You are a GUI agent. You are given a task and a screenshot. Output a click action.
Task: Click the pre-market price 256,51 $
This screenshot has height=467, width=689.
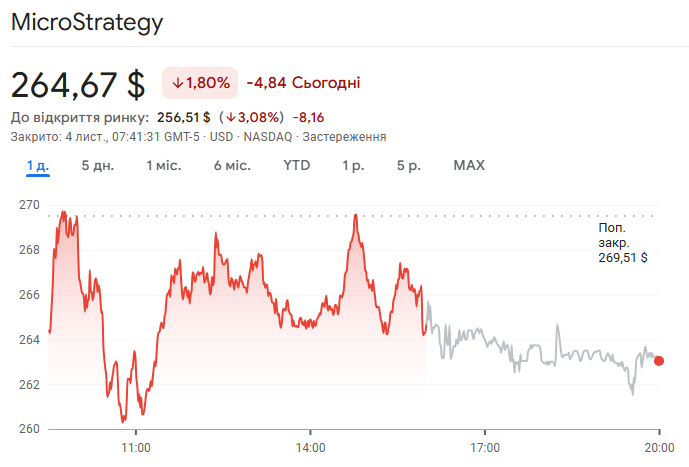[183, 117]
